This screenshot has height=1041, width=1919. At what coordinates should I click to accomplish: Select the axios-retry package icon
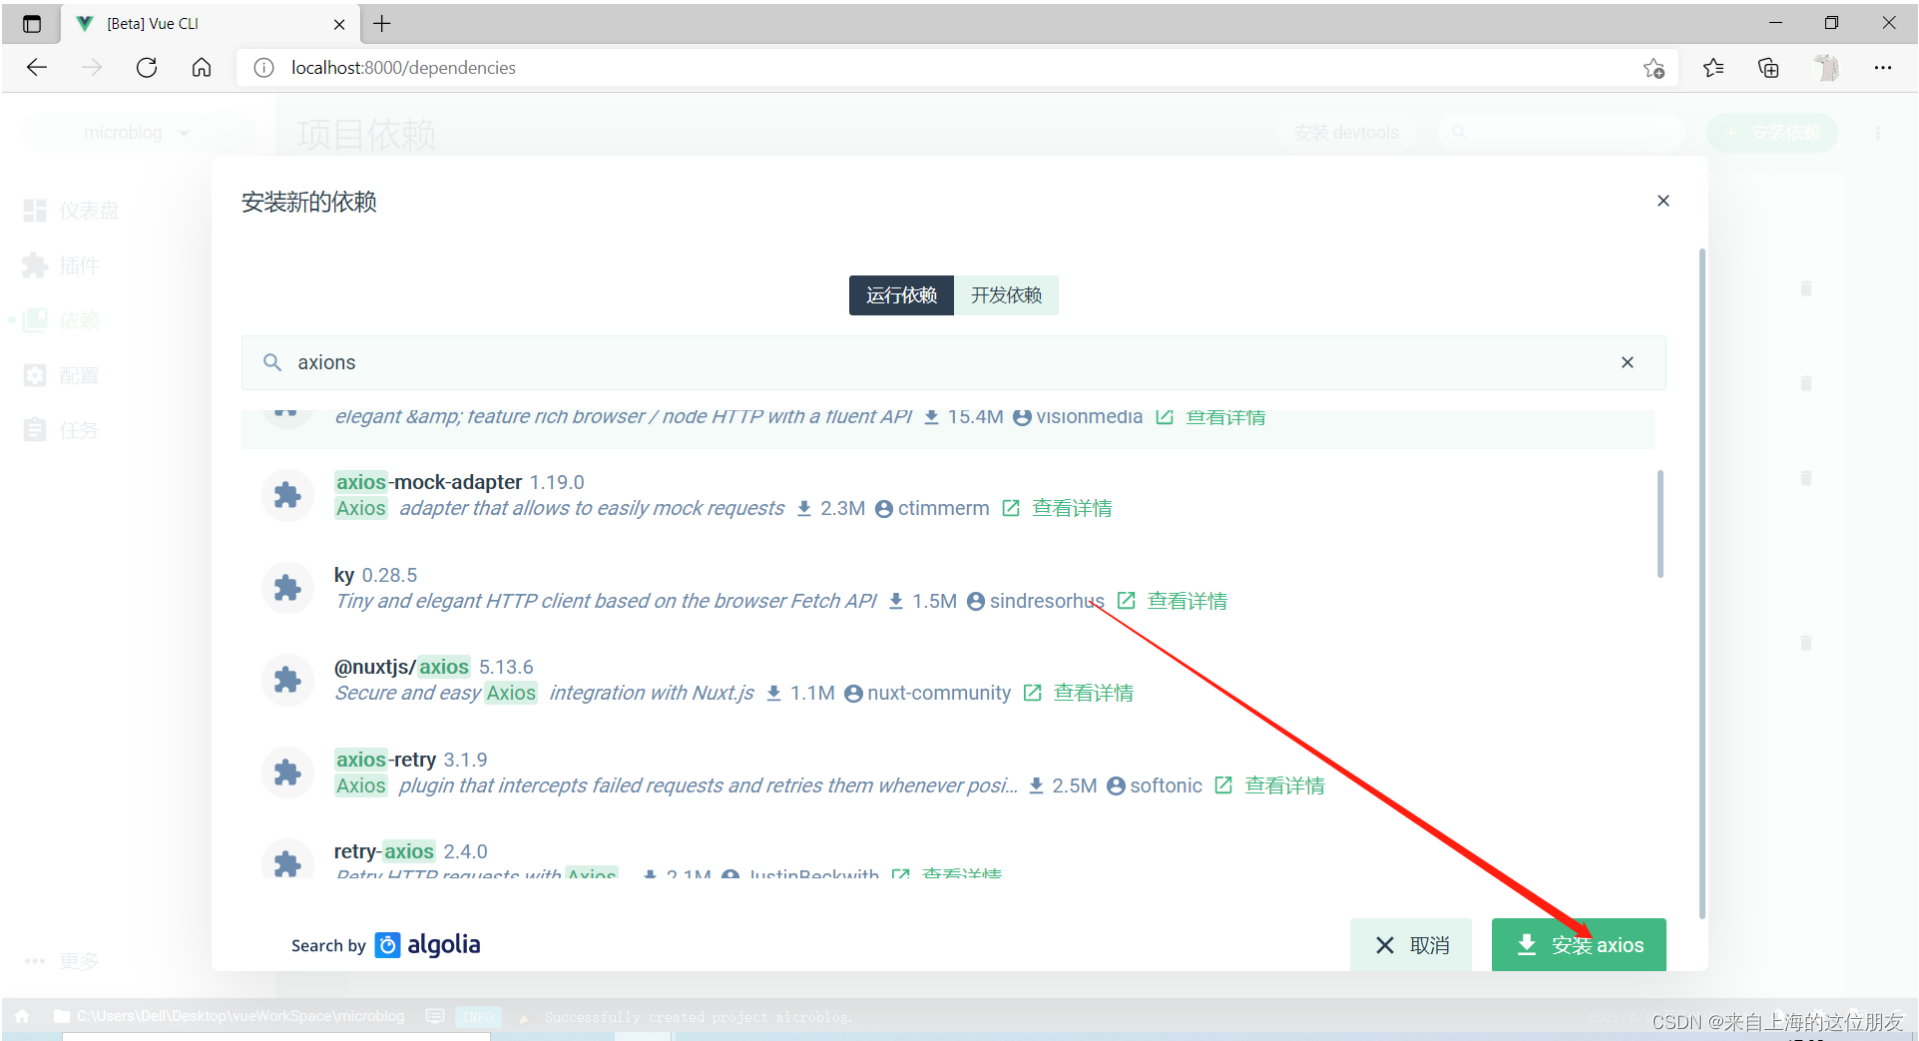288,773
